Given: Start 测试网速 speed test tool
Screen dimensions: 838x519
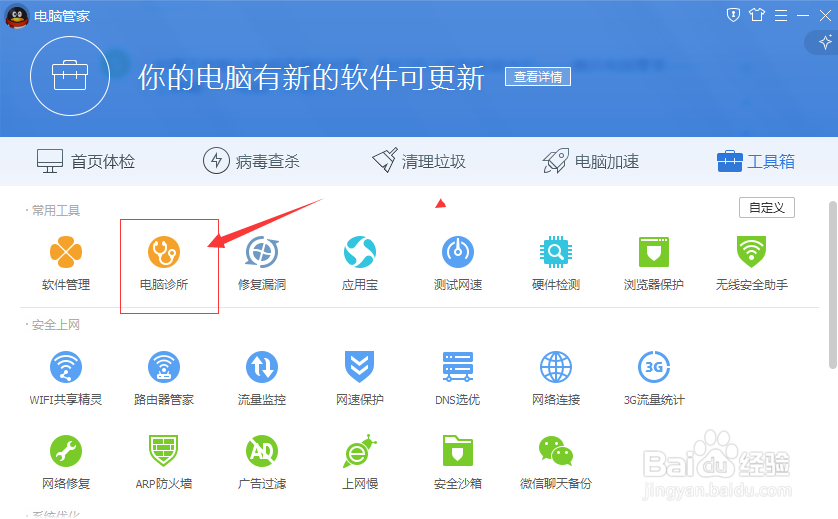Looking at the screenshot, I should [457, 252].
